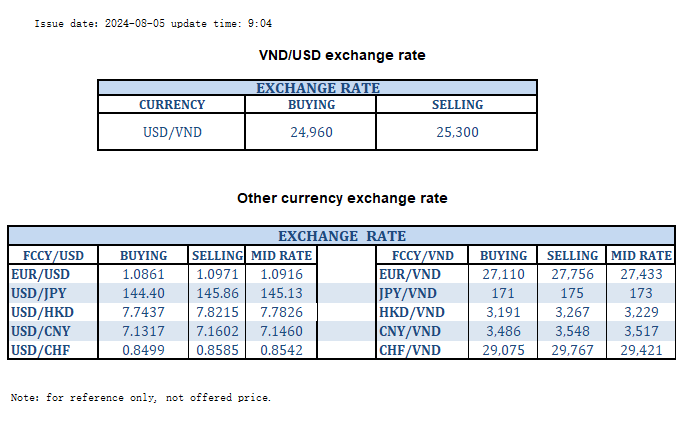
Task: Click the EUR/VND row label
Action: click(x=410, y=274)
